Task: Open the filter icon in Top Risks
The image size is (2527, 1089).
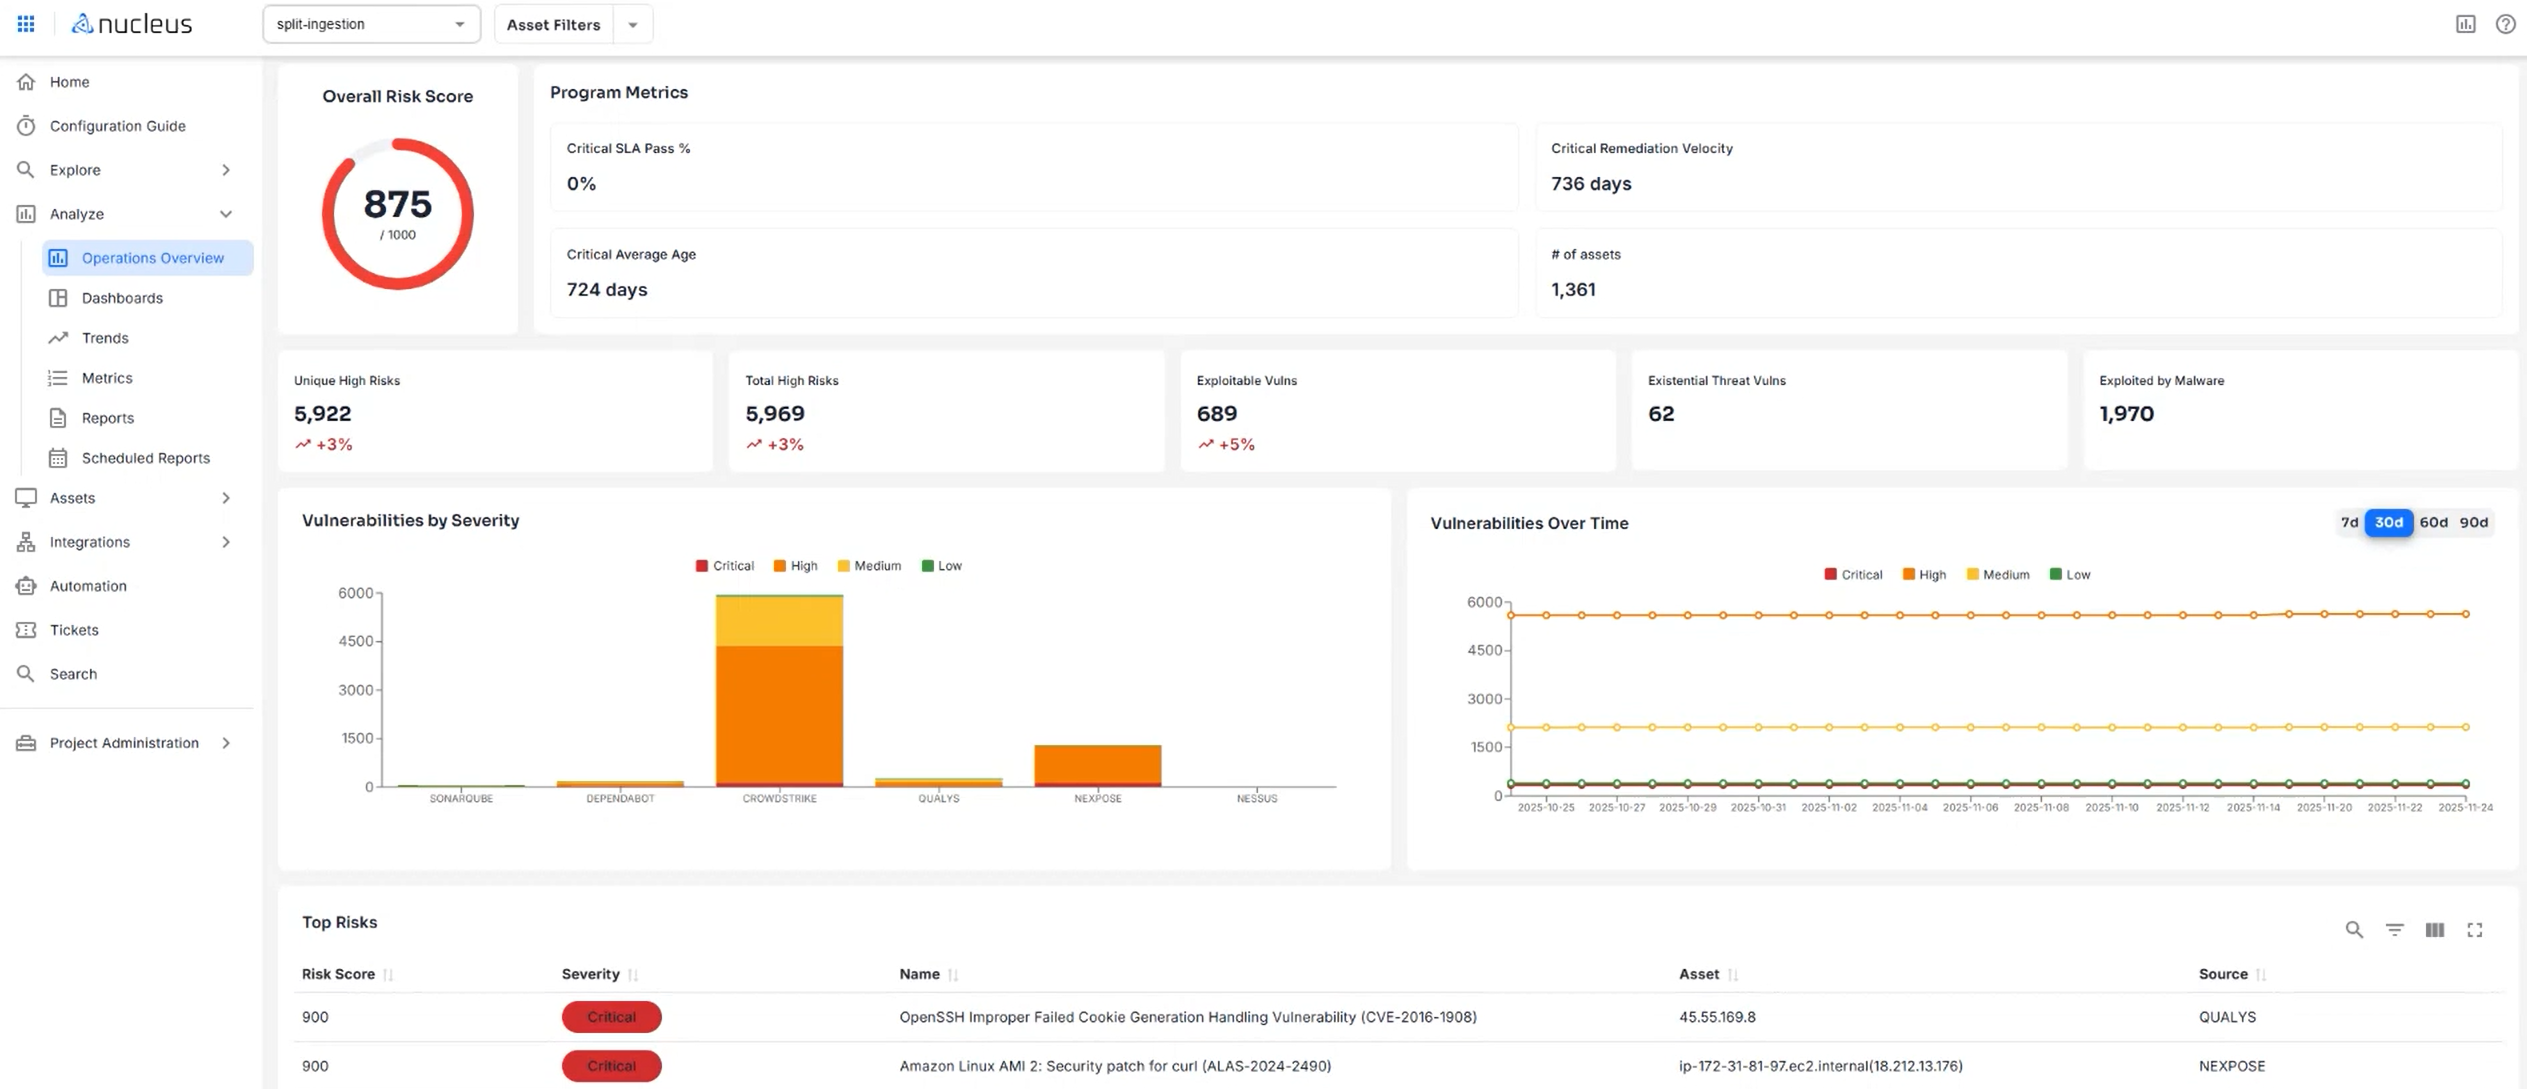Action: 2394,929
